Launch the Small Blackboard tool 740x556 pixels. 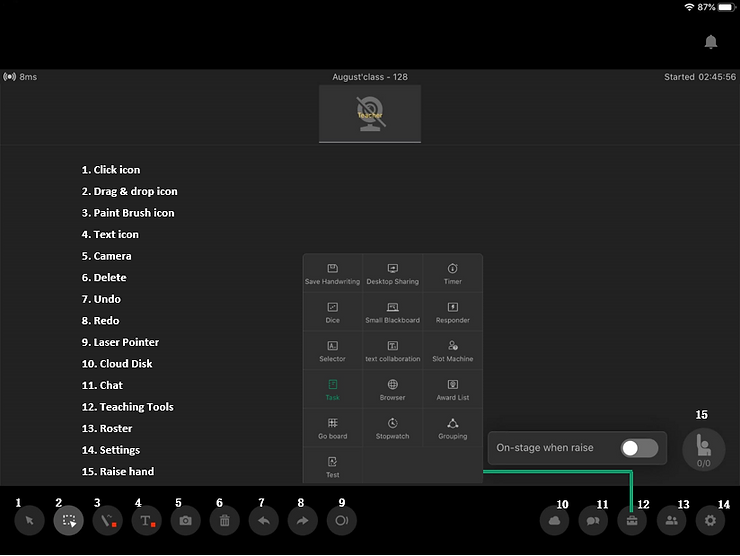[x=393, y=312]
